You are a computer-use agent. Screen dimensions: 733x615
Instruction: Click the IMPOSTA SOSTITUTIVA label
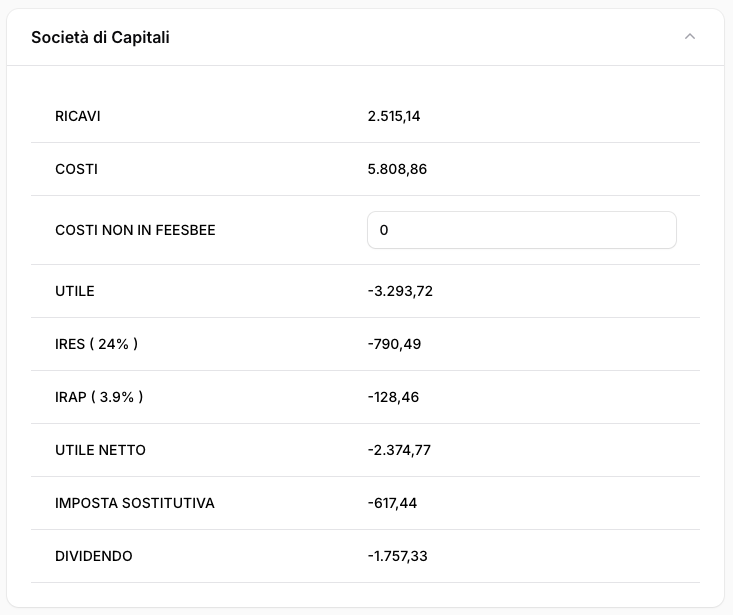[135, 503]
